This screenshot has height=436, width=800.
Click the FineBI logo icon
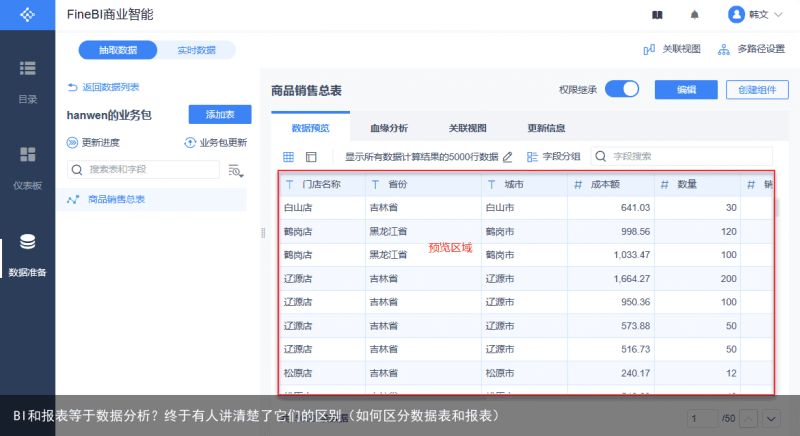click(x=27, y=14)
